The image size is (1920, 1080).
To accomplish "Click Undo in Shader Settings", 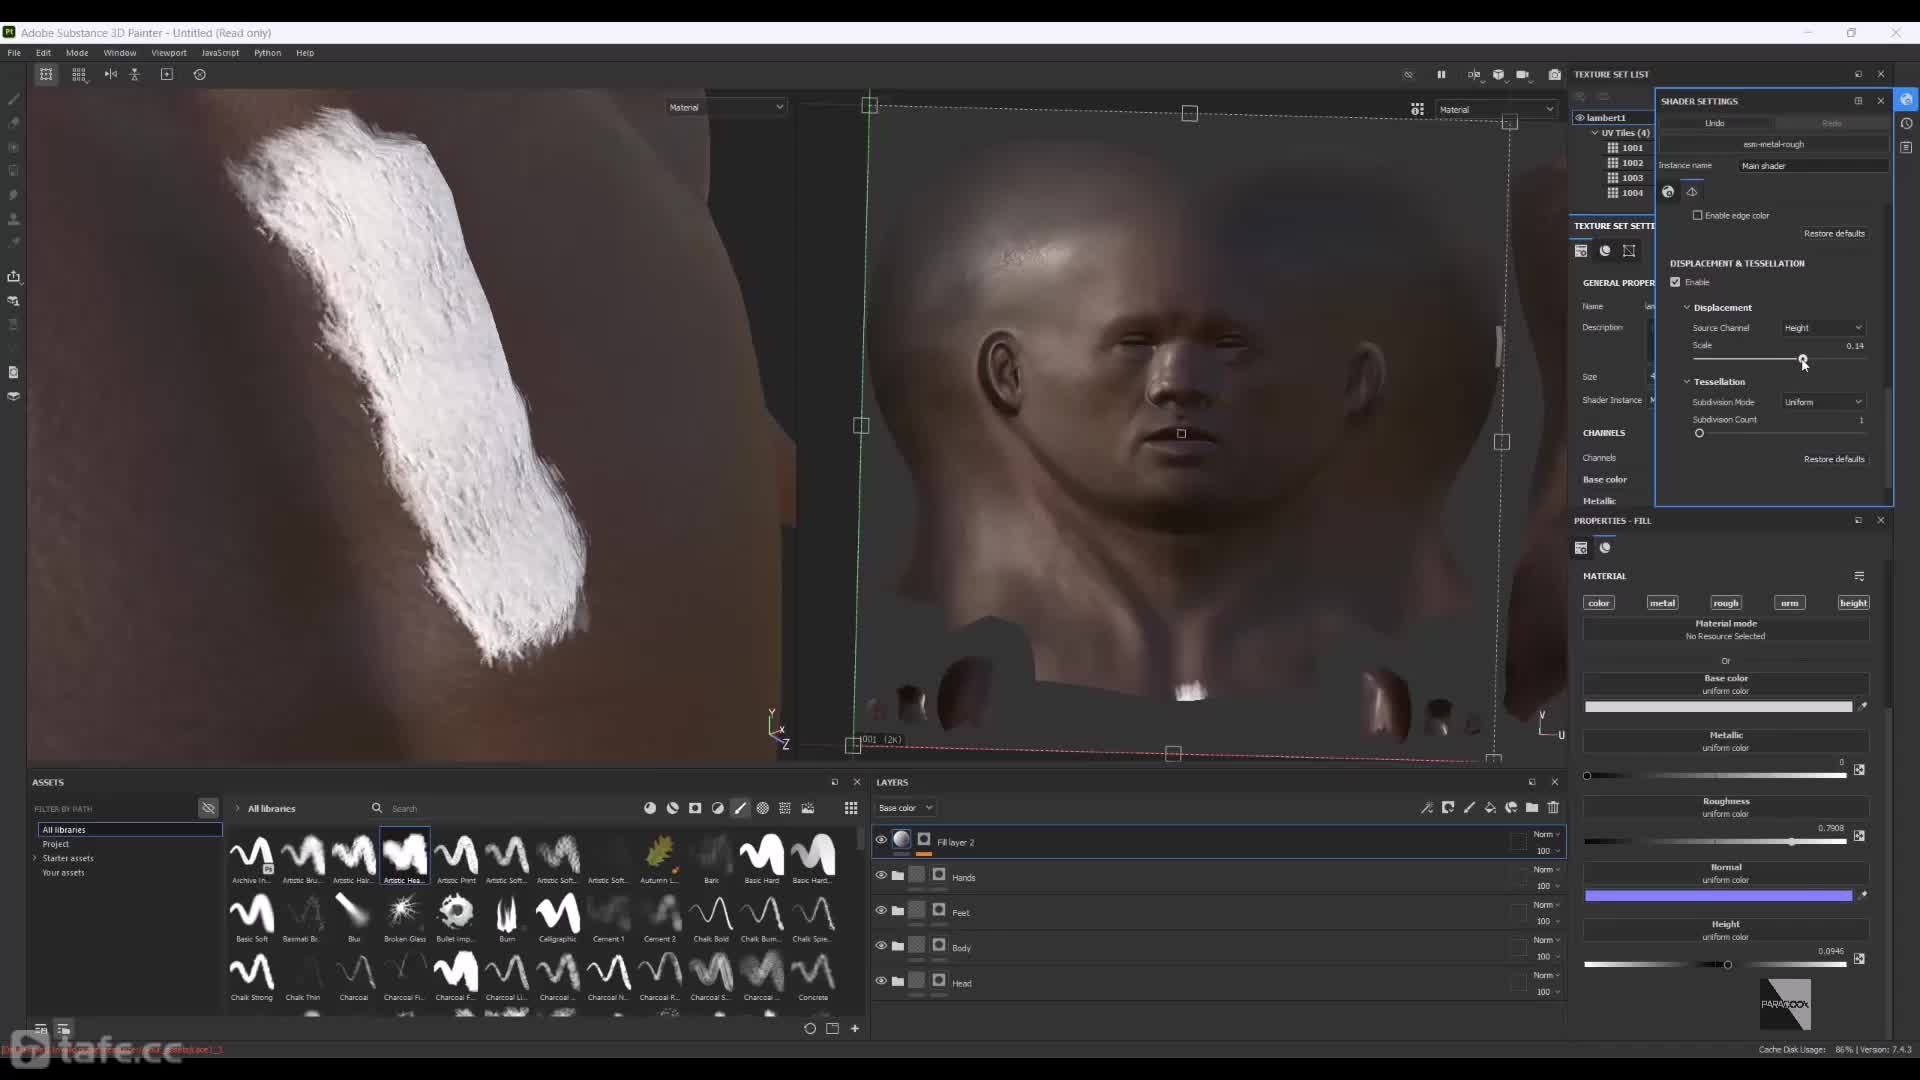I will [x=1715, y=123].
